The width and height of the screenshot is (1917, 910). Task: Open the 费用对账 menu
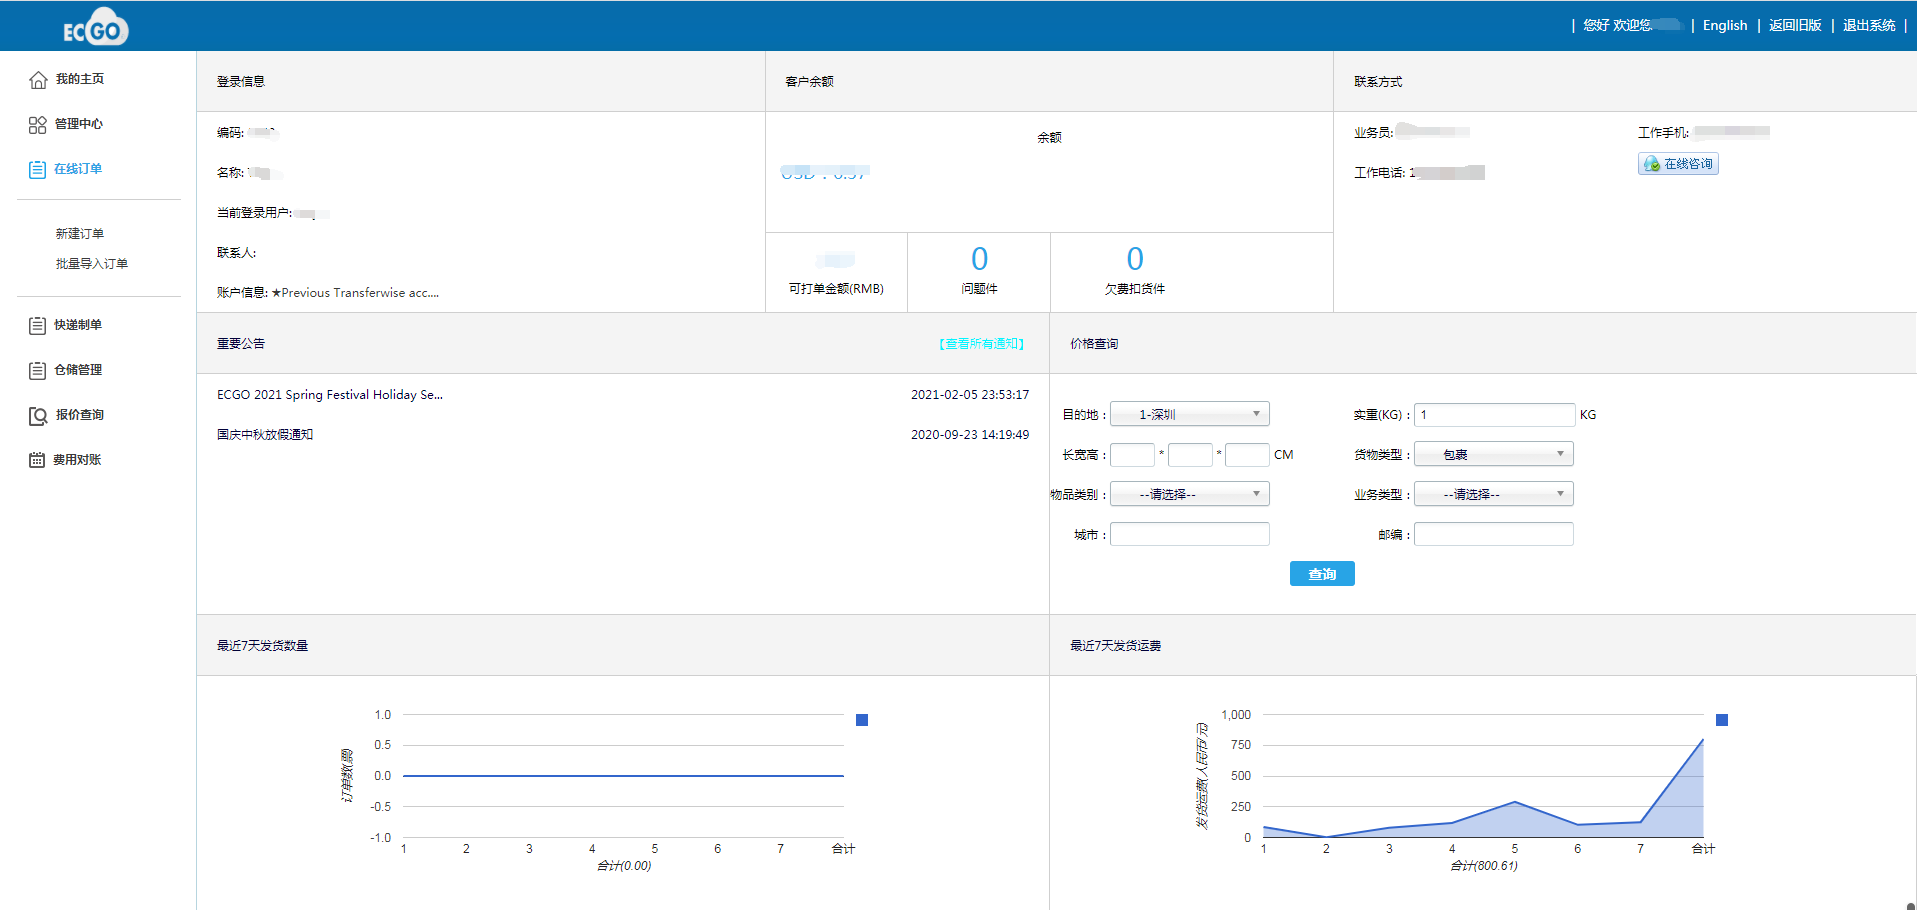[77, 460]
